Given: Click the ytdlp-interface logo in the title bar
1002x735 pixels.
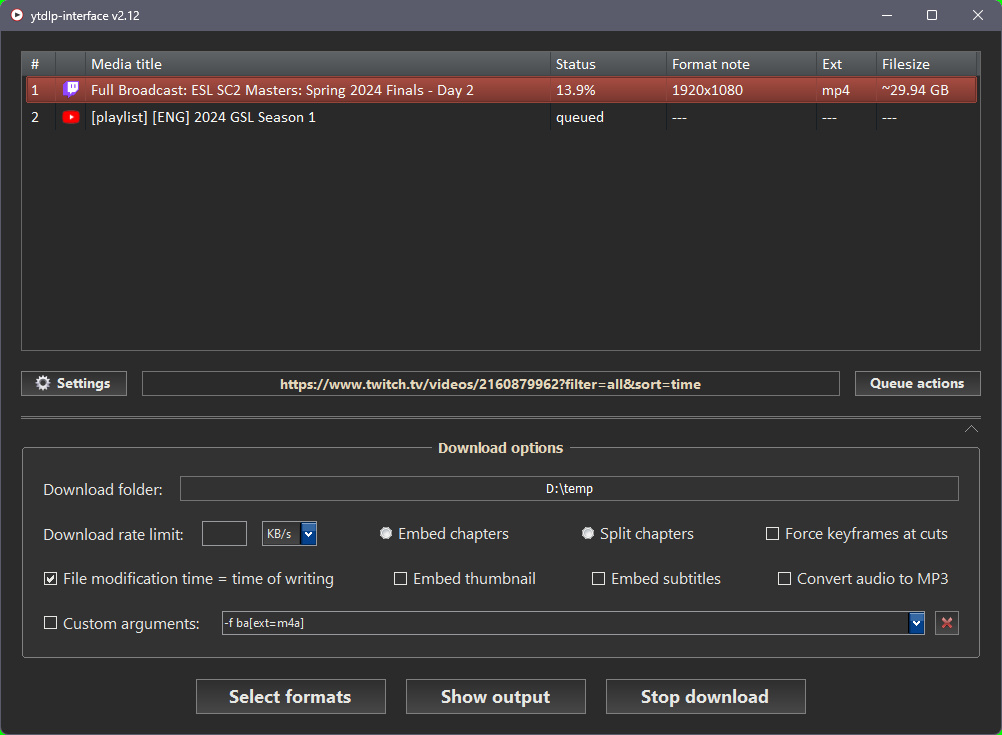Looking at the screenshot, I should (16, 15).
